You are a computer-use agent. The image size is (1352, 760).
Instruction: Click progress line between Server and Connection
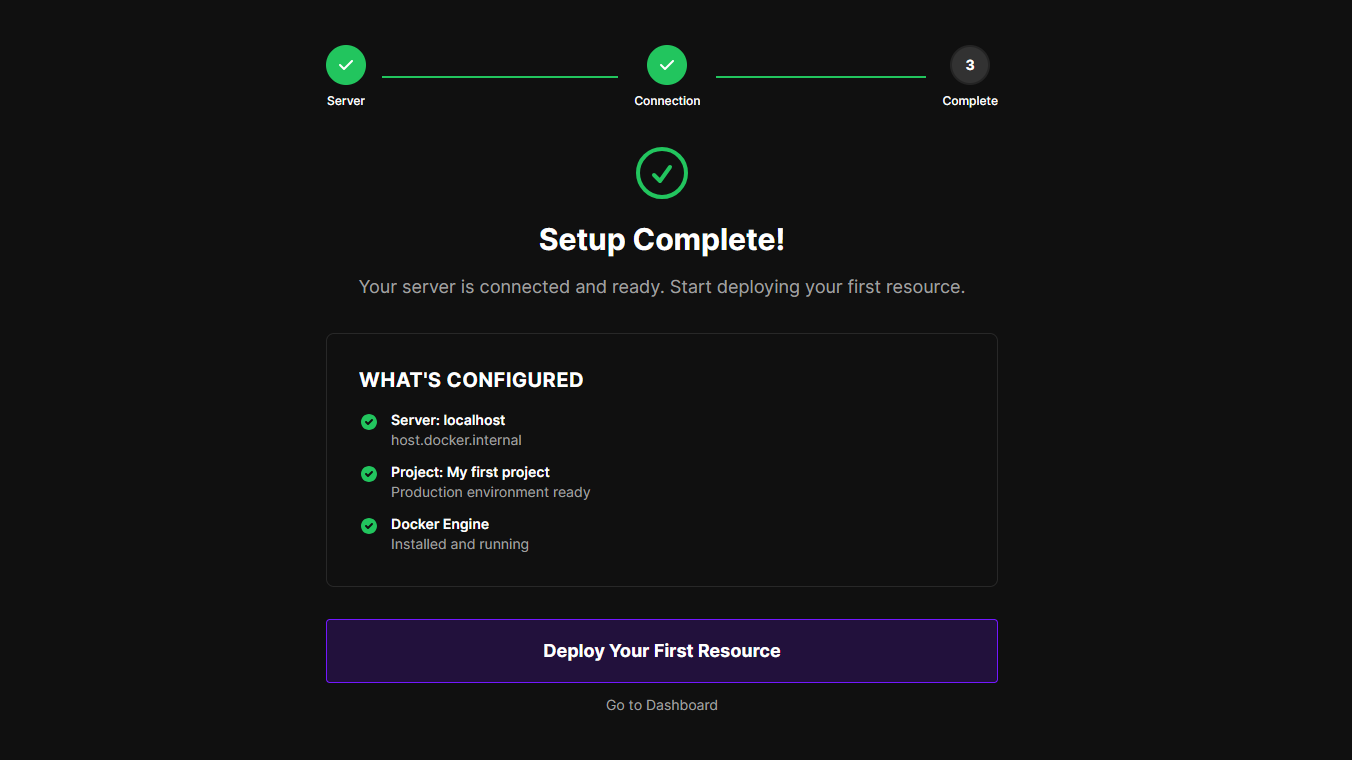(x=500, y=77)
